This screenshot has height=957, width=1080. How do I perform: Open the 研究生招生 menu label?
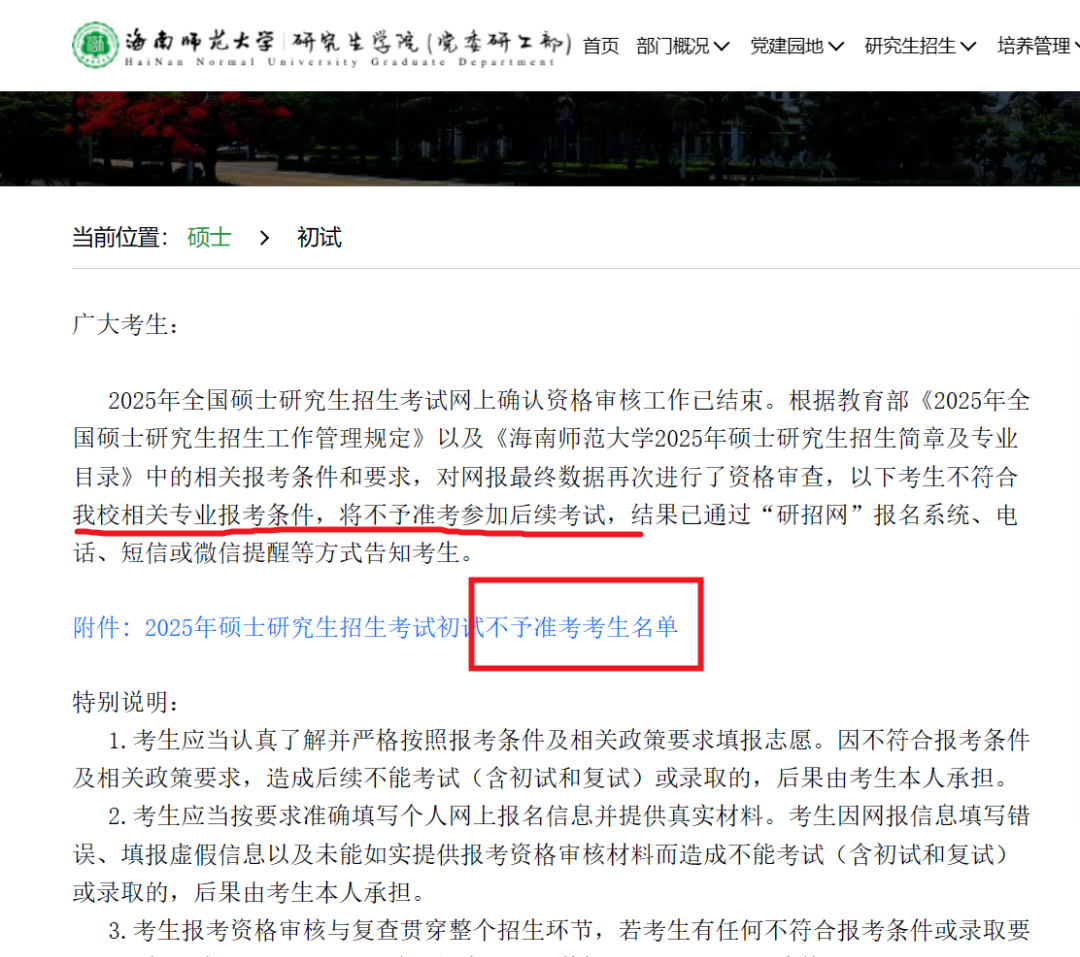click(x=911, y=46)
